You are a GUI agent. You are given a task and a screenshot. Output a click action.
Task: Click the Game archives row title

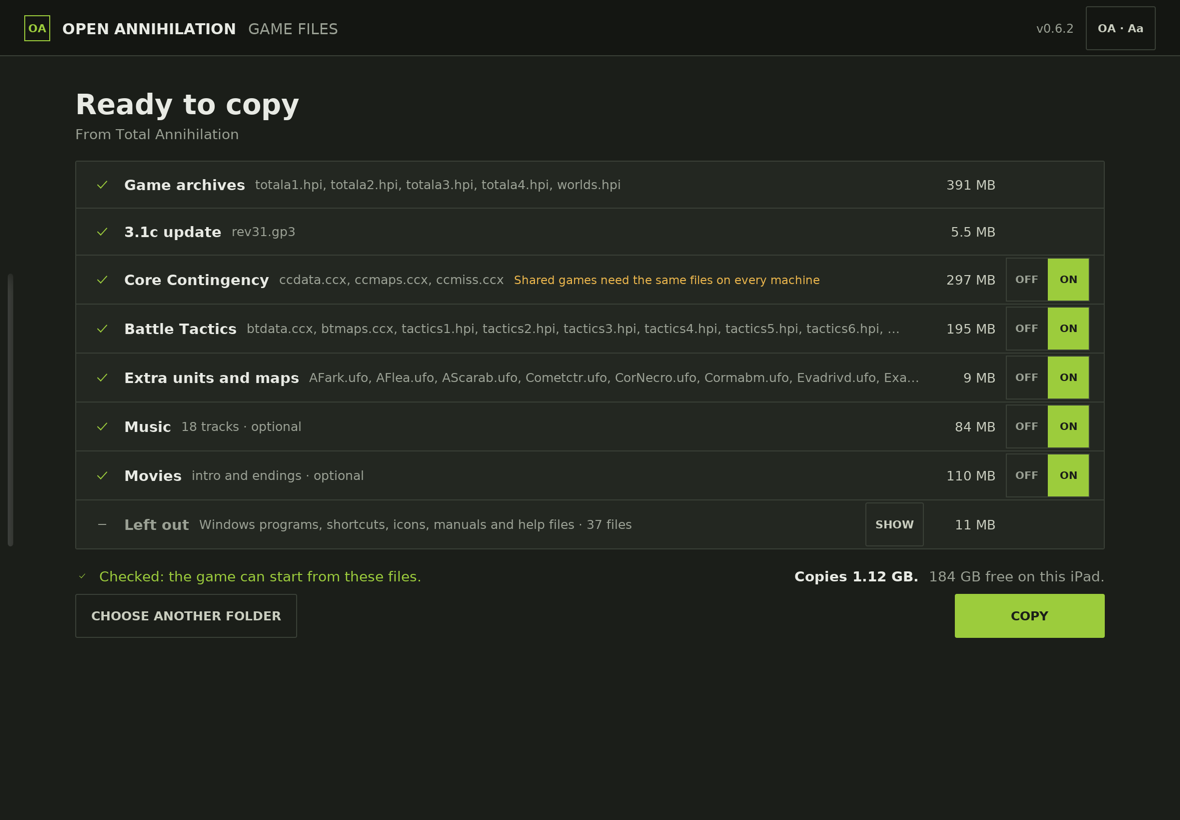(x=184, y=185)
